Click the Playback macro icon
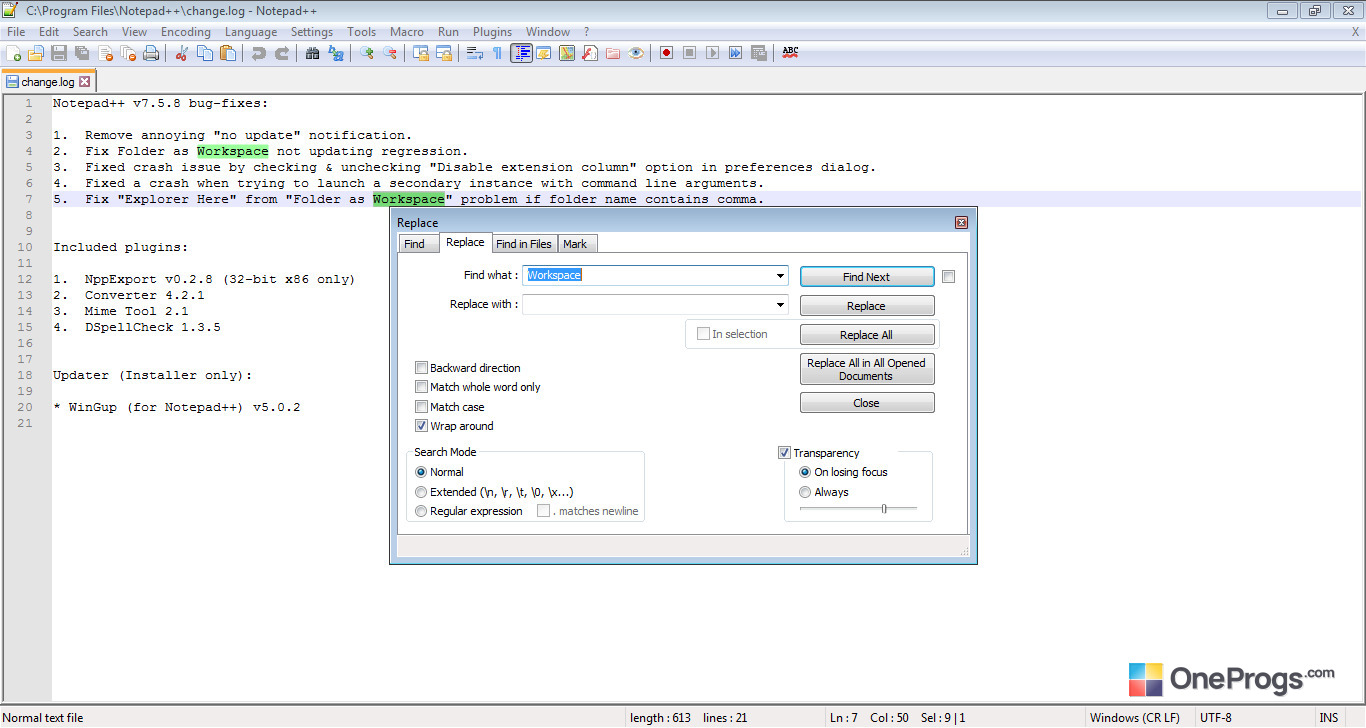Screen dimensions: 1366x728 (x=712, y=53)
